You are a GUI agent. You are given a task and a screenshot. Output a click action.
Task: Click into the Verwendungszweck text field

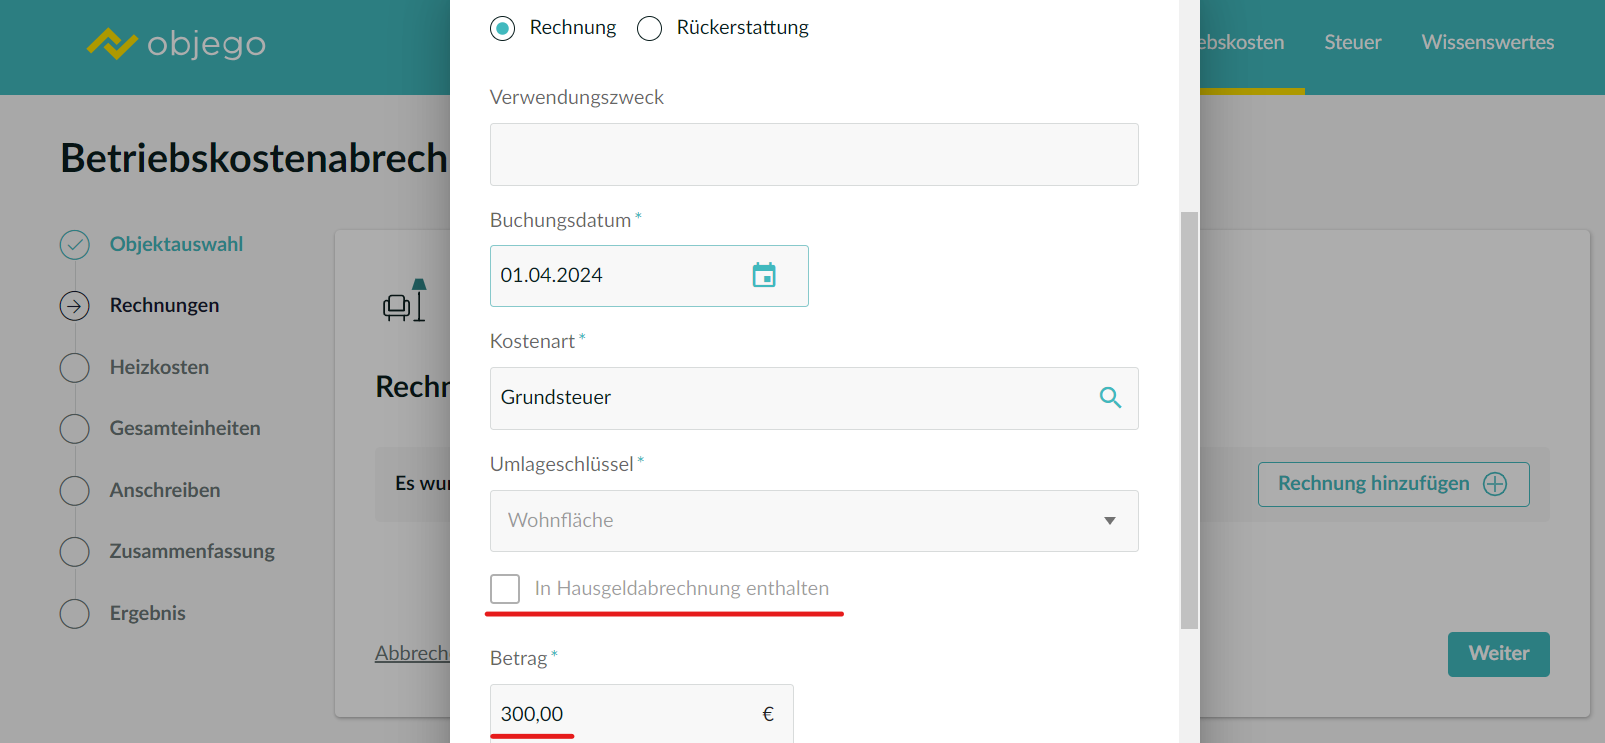pos(813,155)
